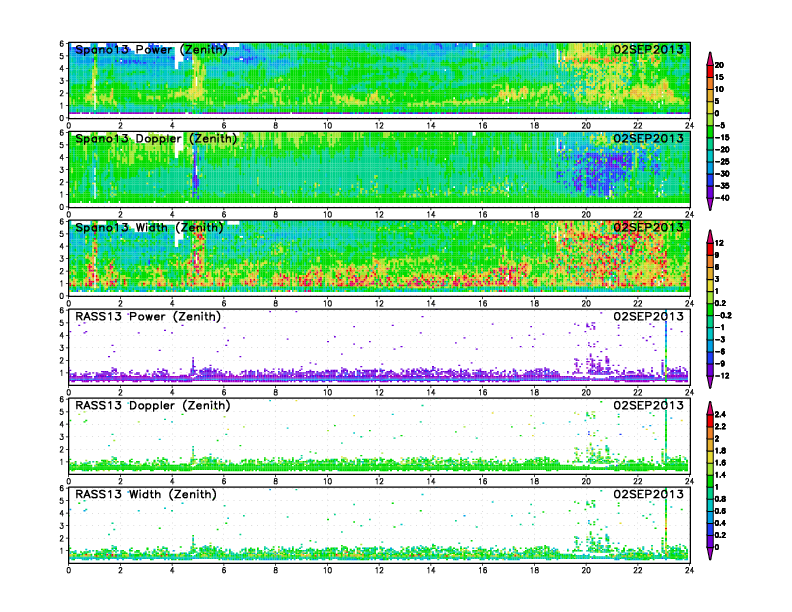
Task: Click the 'Spano13 Power (Zenith)' panel title
Action: tap(151, 49)
